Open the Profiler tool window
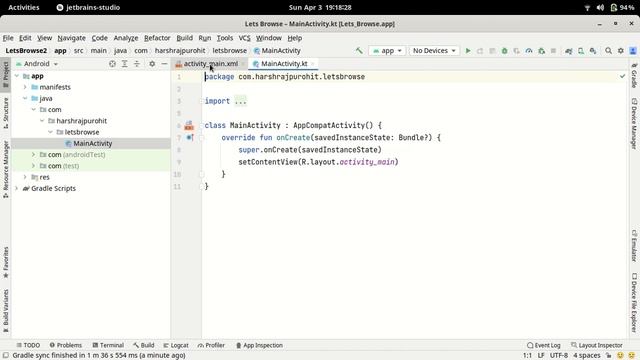This screenshot has height=360, width=640. (x=211, y=345)
